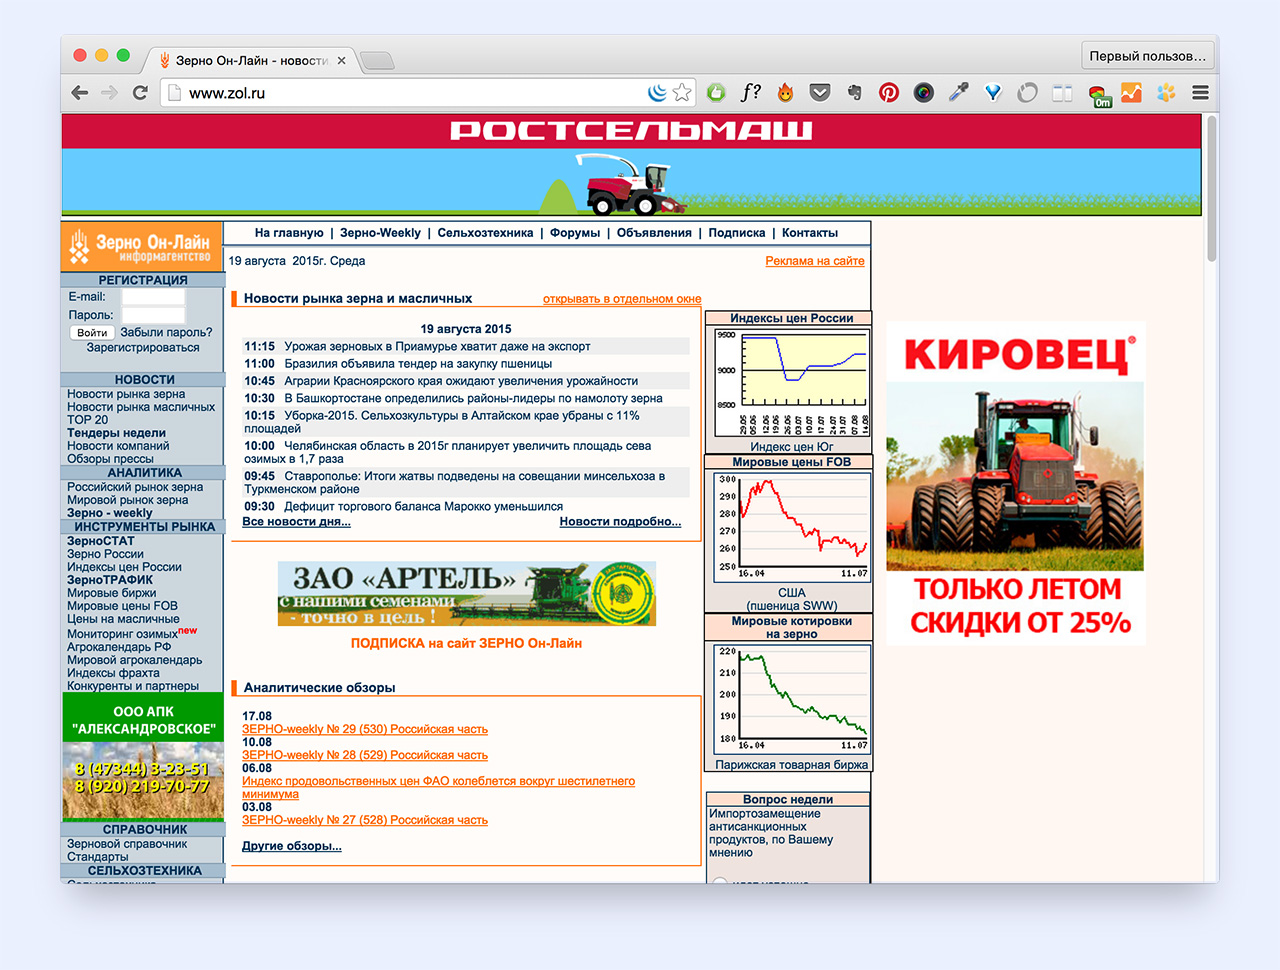Click the Кировец tractor advertisement
1280x970 pixels.
pos(1015,483)
